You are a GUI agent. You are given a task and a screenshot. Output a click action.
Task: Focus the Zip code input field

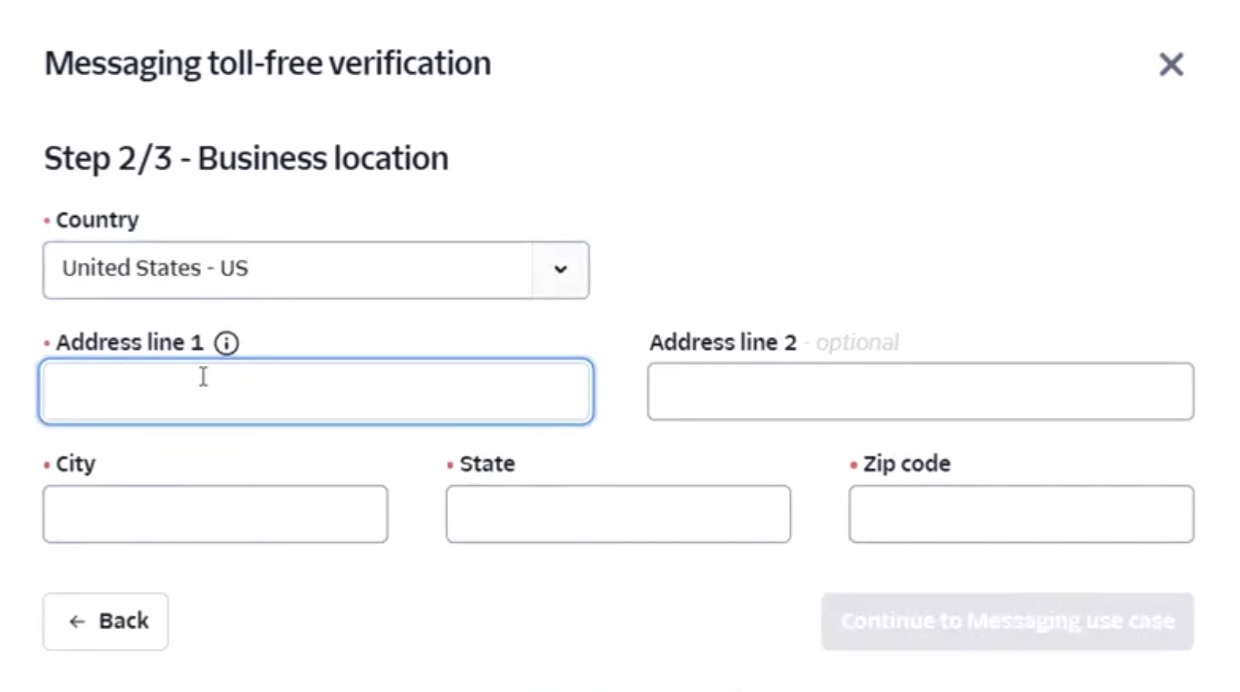tap(1021, 514)
